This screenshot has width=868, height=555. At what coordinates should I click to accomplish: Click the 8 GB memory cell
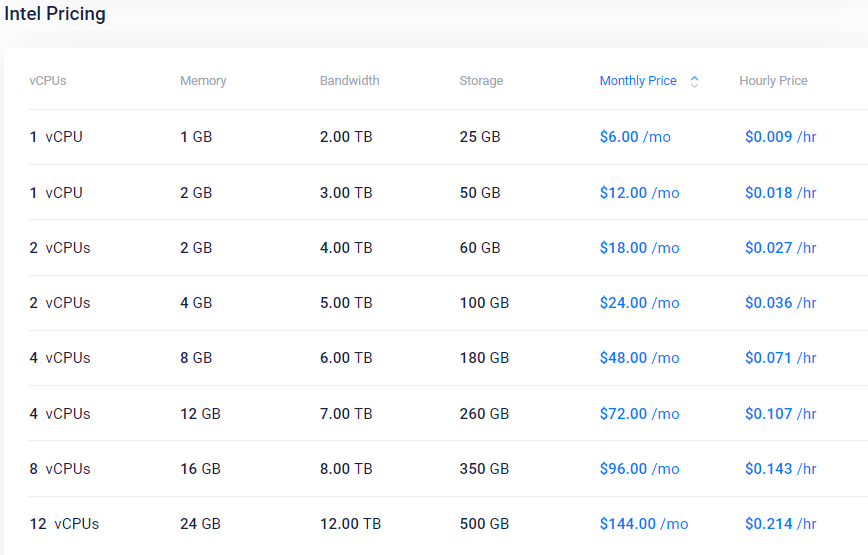196,357
